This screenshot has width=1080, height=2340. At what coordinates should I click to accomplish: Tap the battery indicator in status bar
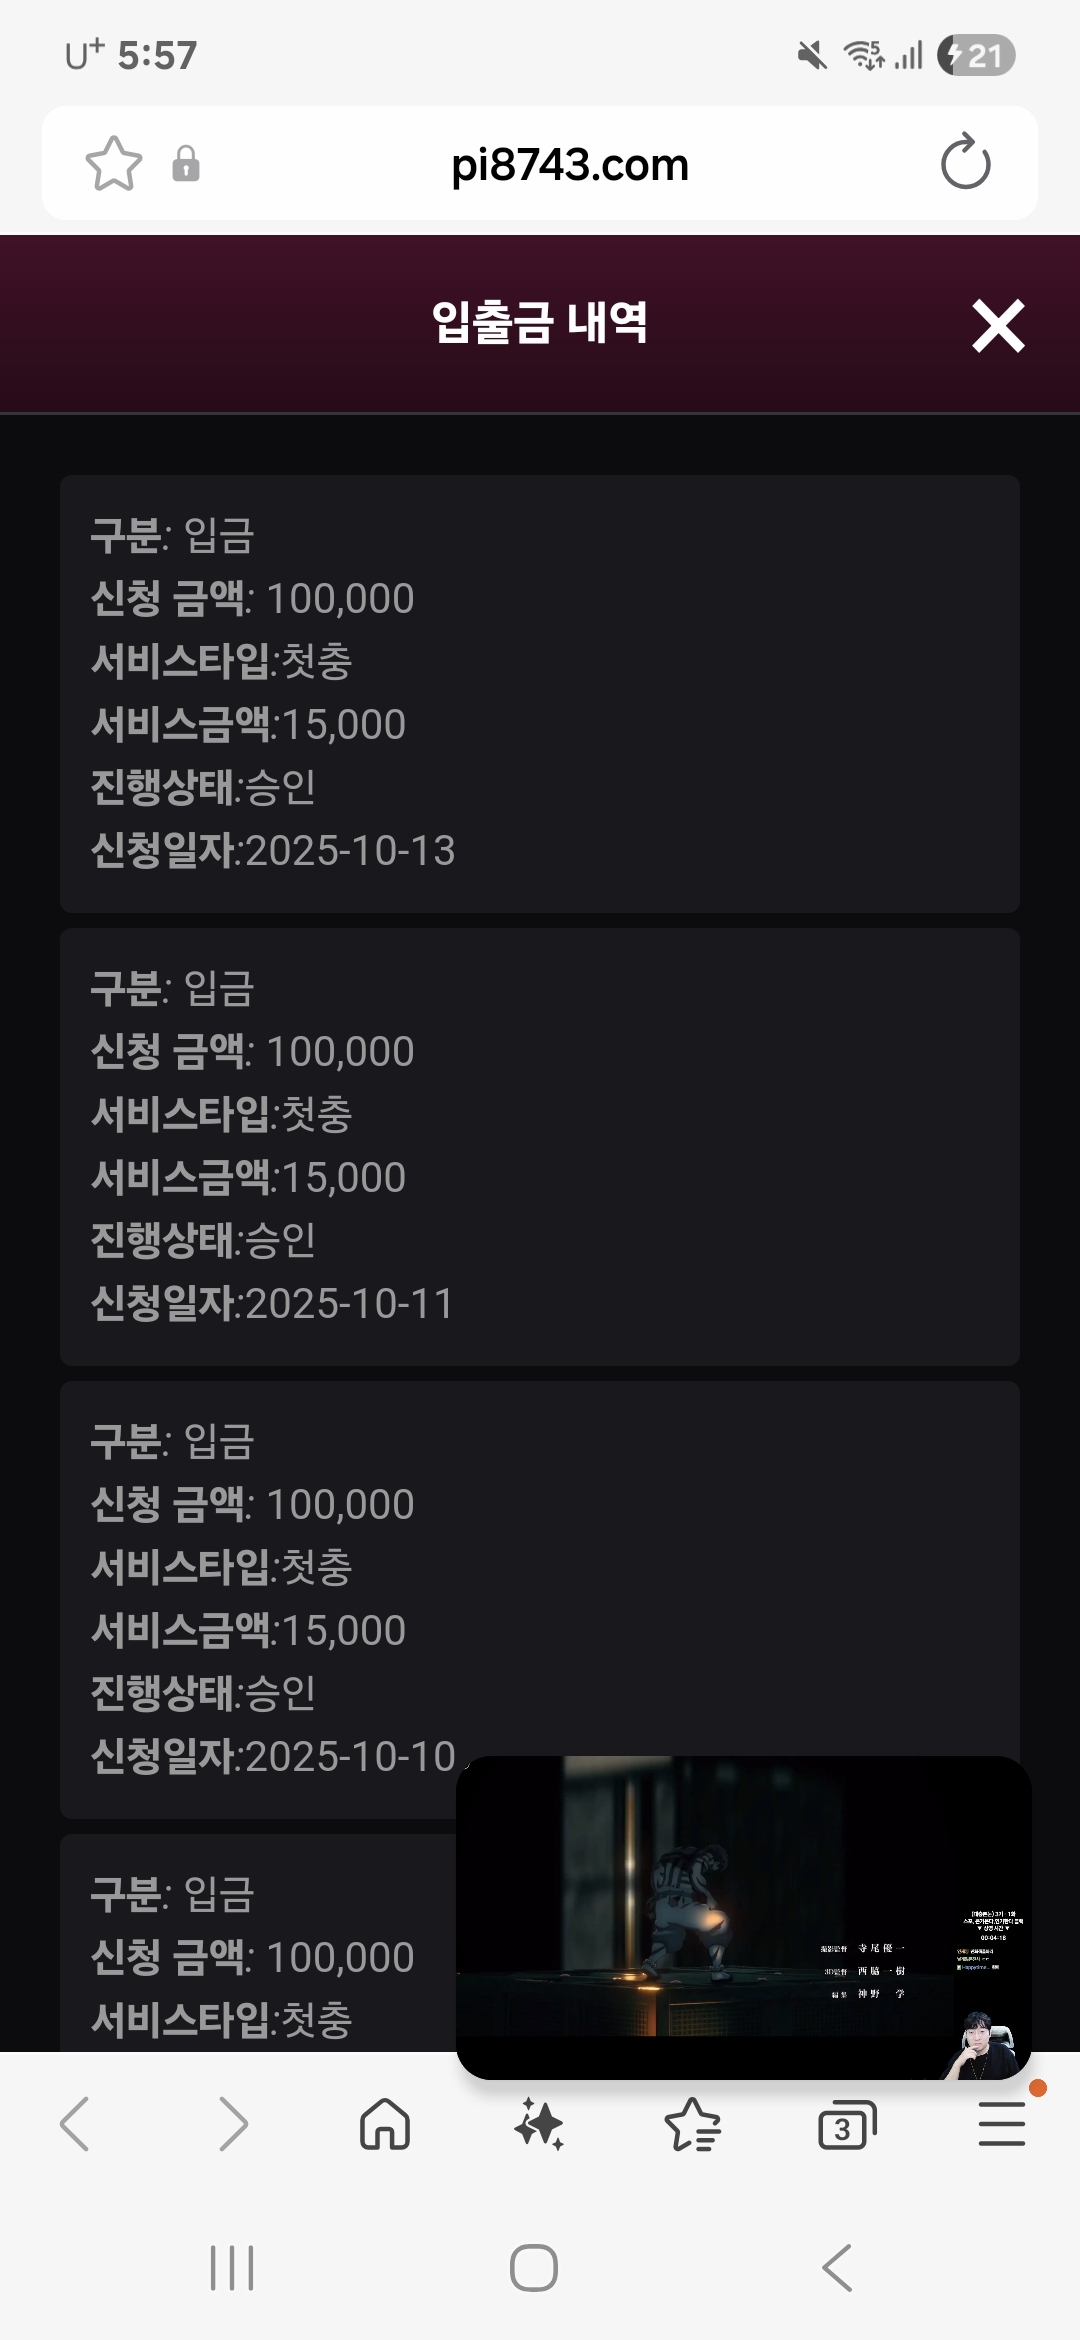[976, 56]
